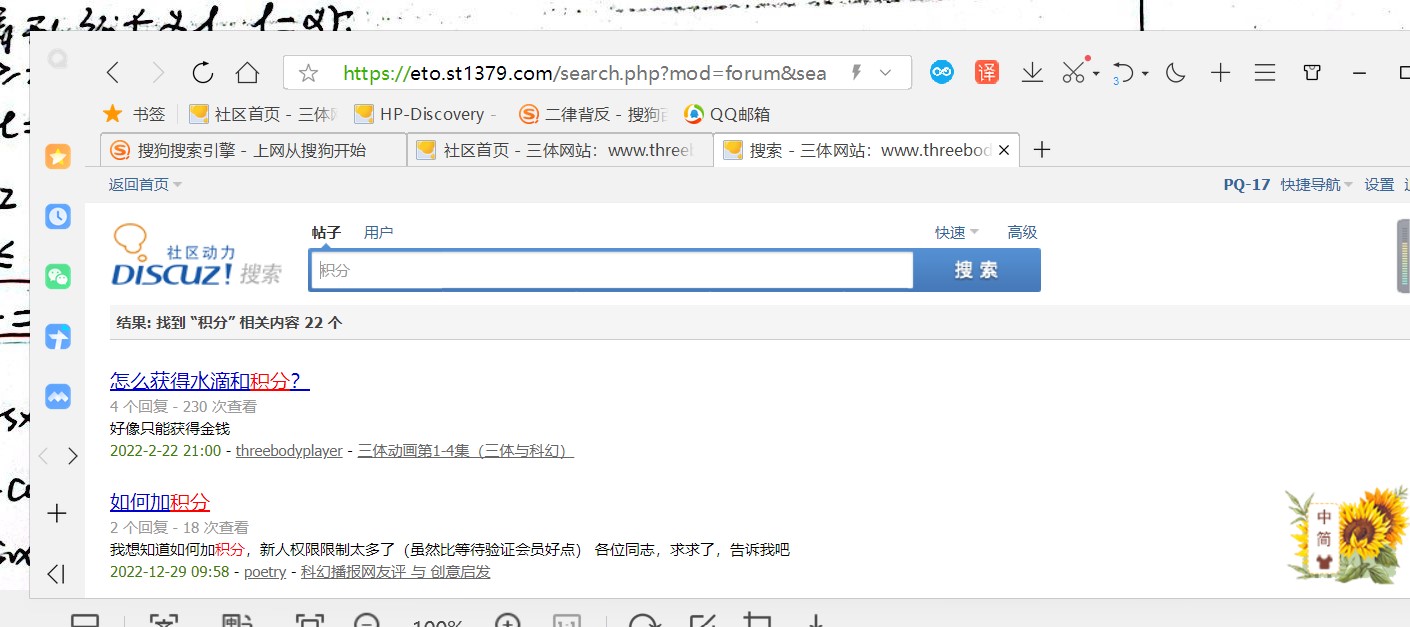Click the blue cloud-shaped icon in the sidebar
The width and height of the screenshot is (1410, 627).
pyautogui.click(x=58, y=397)
